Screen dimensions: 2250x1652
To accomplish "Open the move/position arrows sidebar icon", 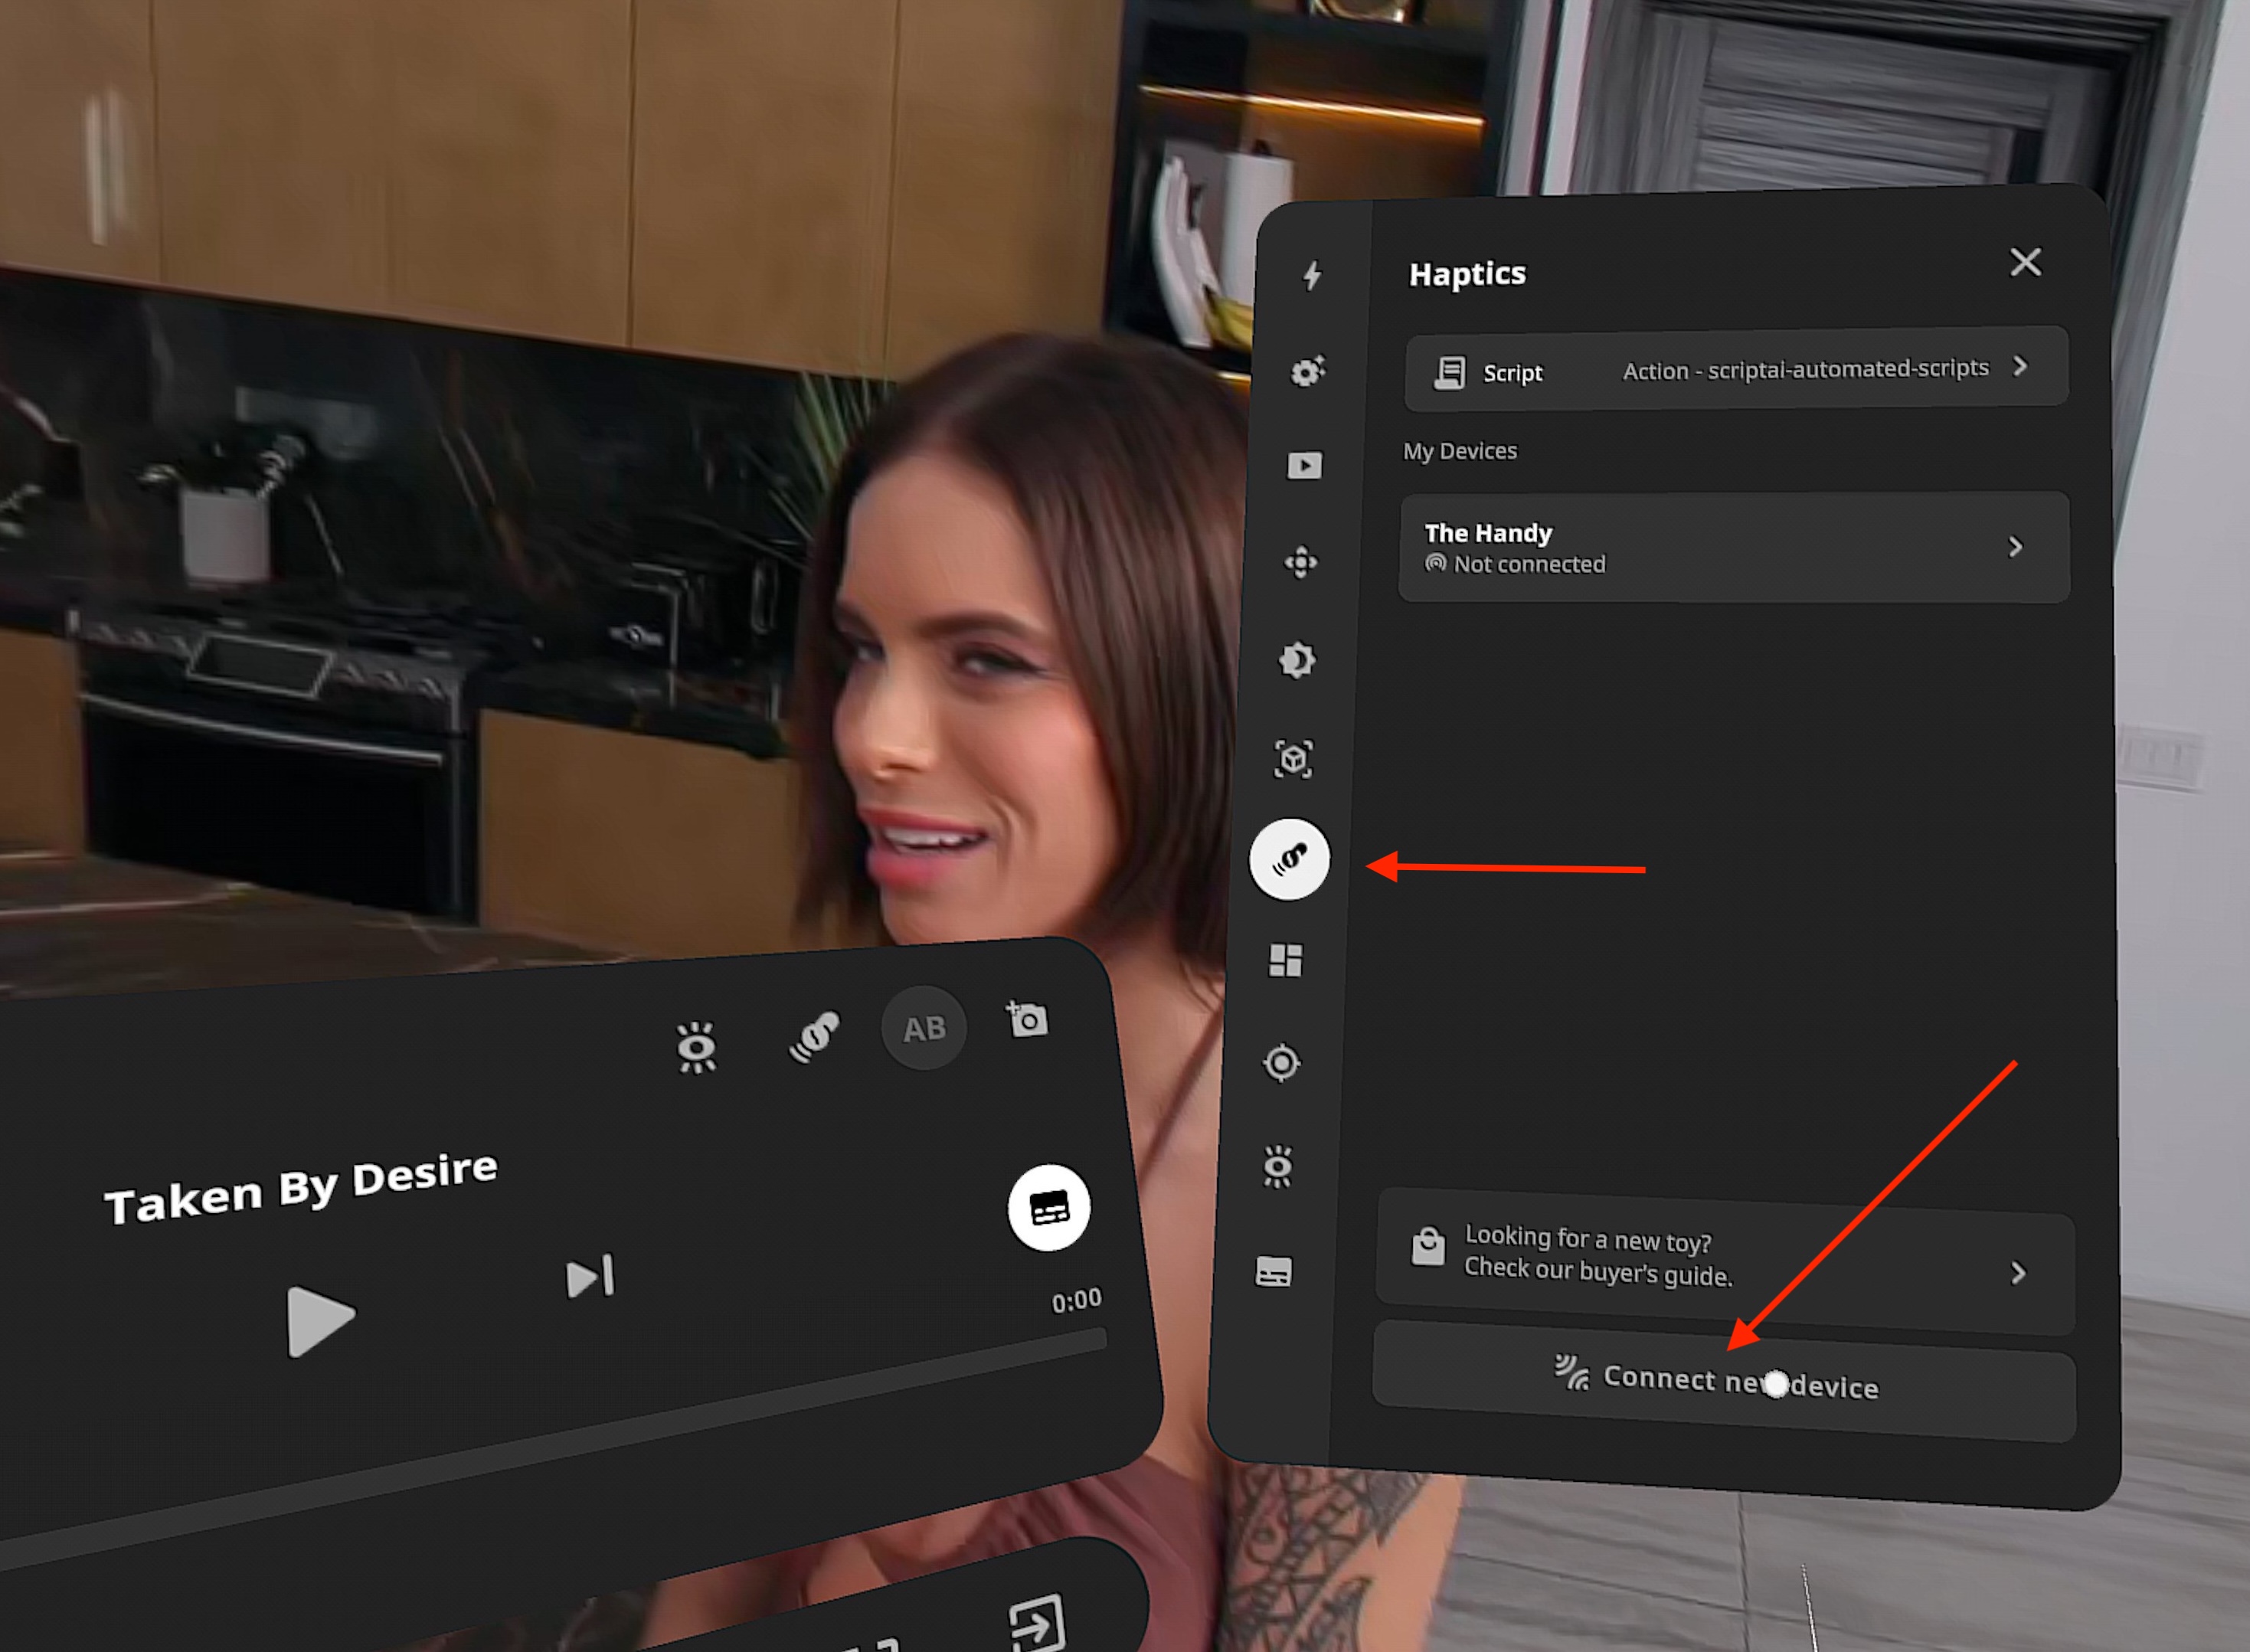I will [x=1300, y=562].
